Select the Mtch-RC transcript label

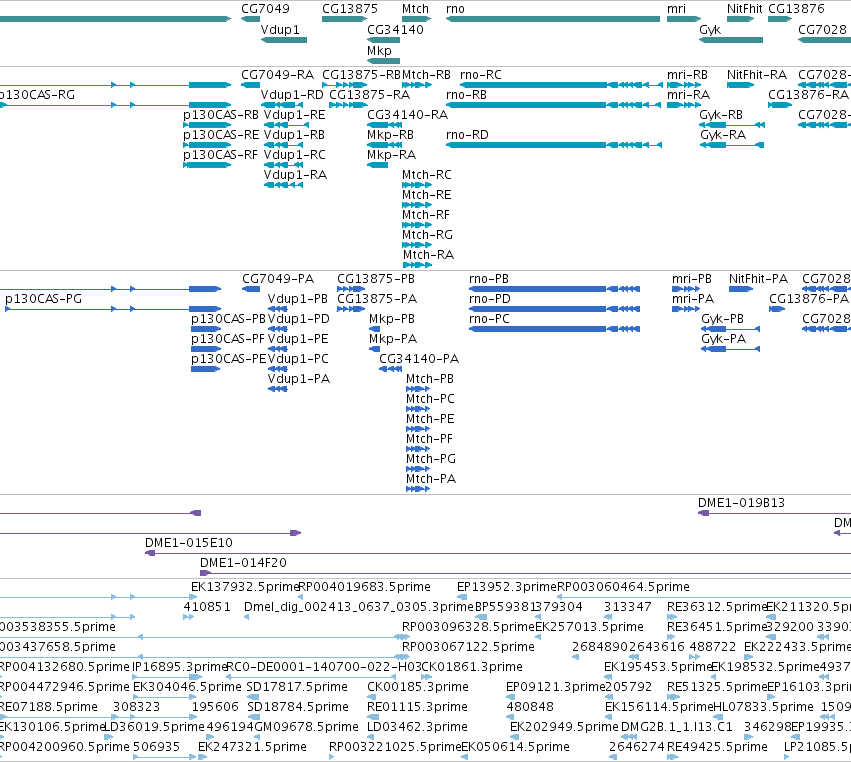tap(427, 174)
